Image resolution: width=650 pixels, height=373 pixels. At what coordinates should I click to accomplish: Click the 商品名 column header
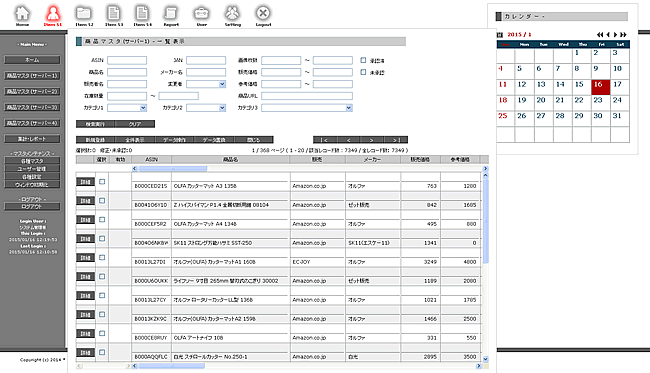(x=230, y=160)
